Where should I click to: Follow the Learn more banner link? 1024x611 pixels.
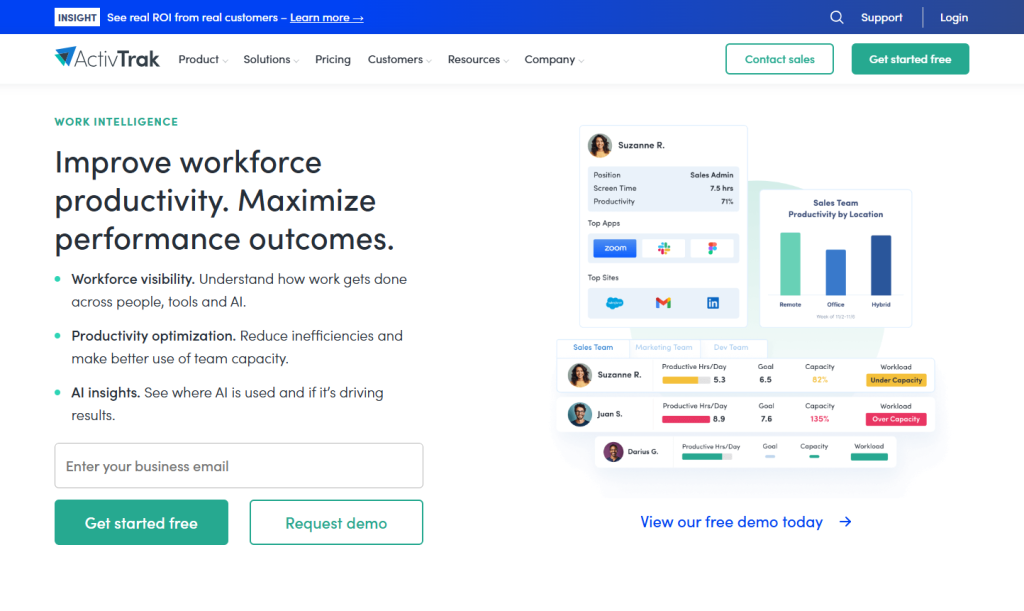[327, 18]
